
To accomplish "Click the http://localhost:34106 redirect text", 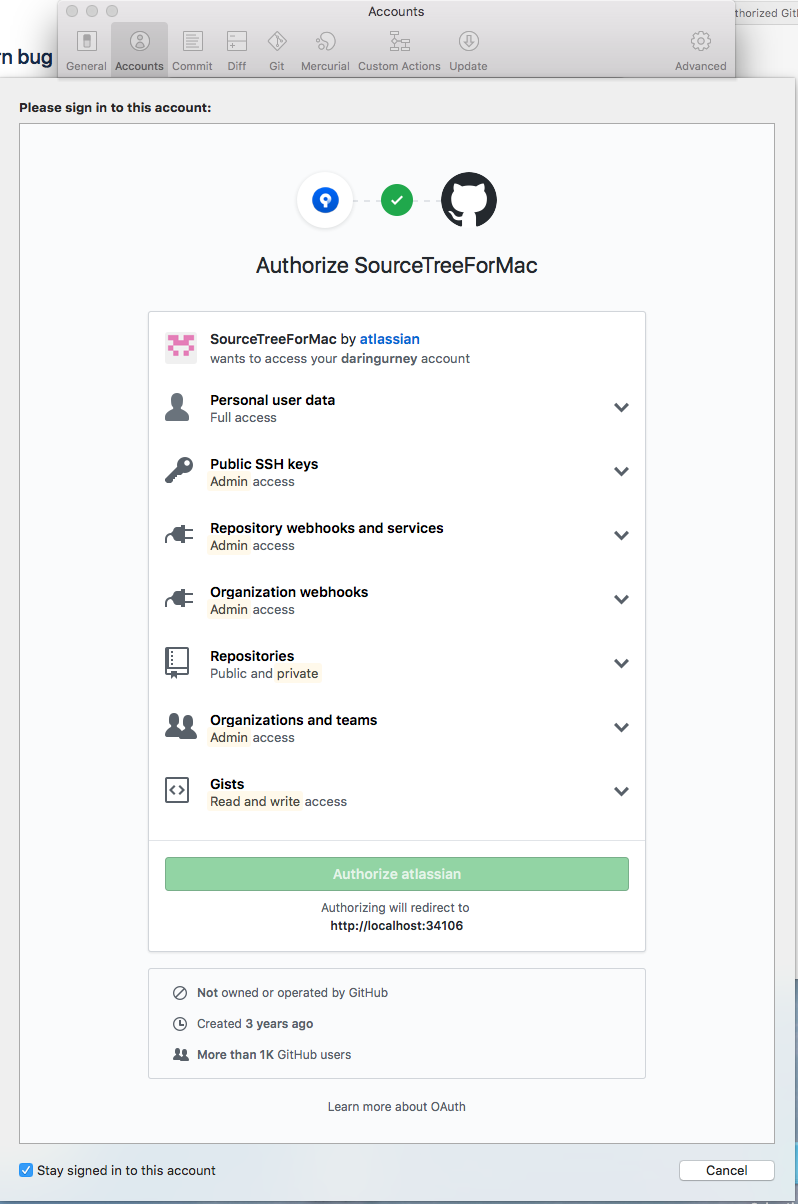I will [397, 926].
